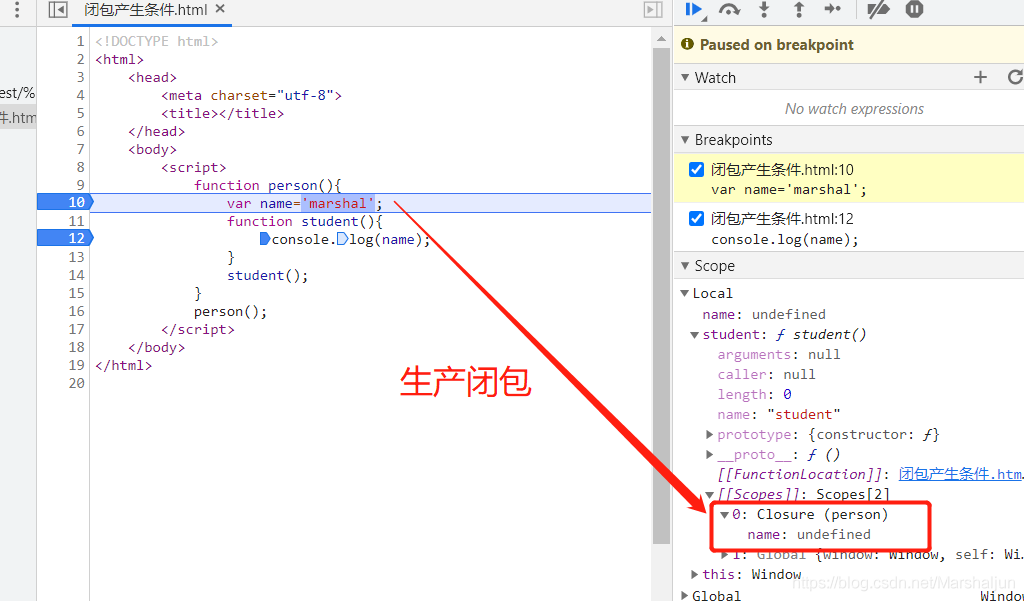Step into next function call
Image resolution: width=1024 pixels, height=601 pixels.
764,9
